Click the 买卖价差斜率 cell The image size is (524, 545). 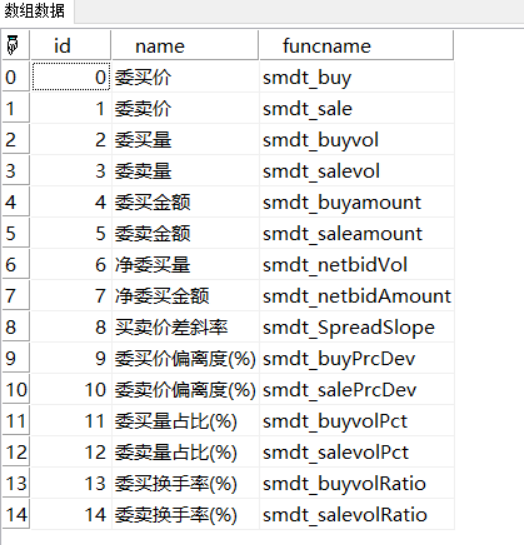[185, 327]
